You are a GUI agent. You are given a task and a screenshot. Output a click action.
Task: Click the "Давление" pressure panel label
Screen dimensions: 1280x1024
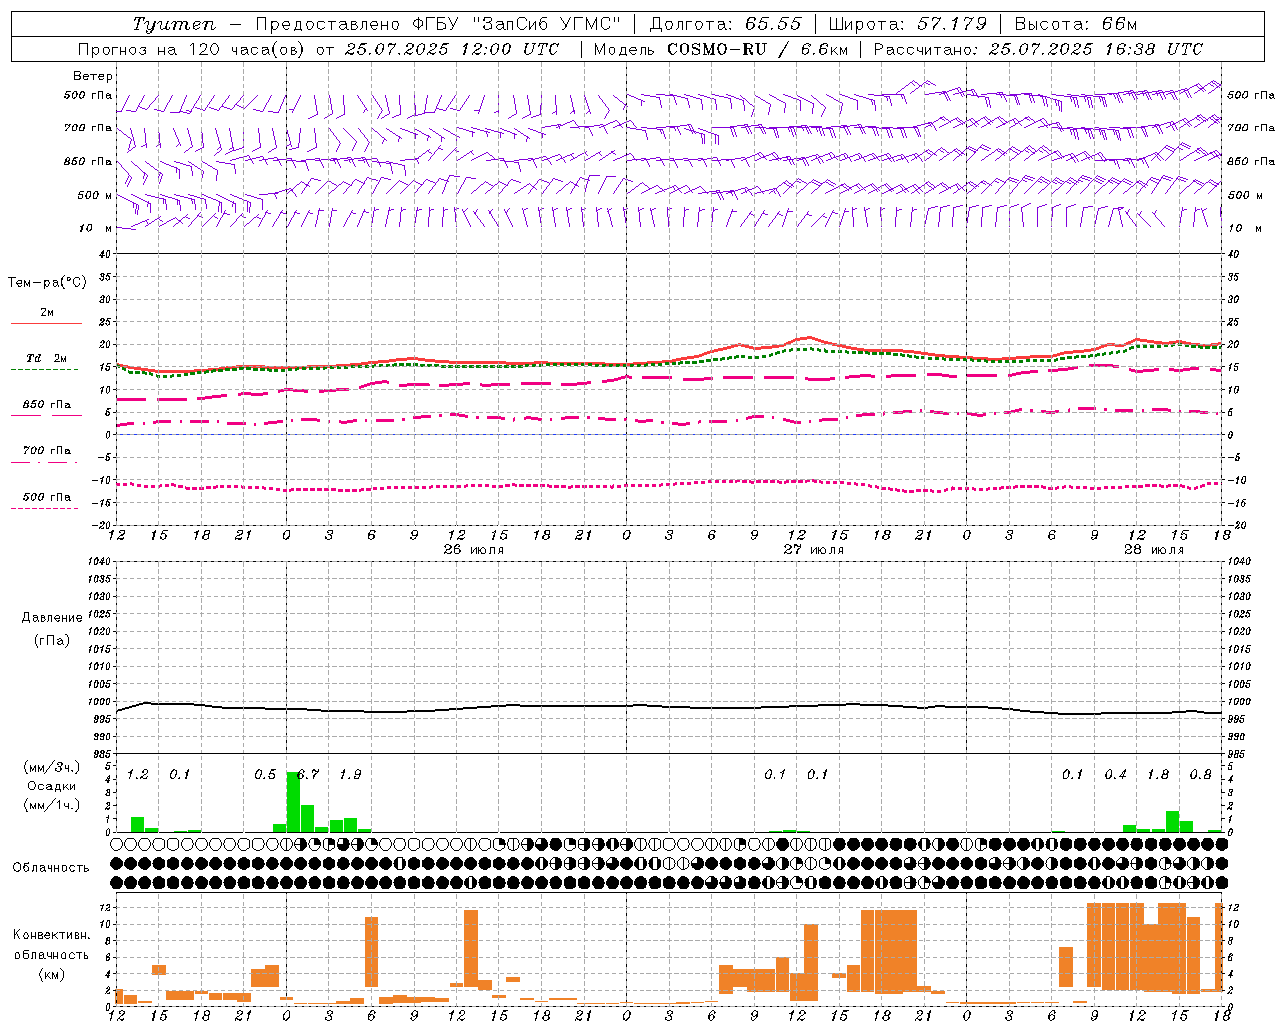pos(52,617)
